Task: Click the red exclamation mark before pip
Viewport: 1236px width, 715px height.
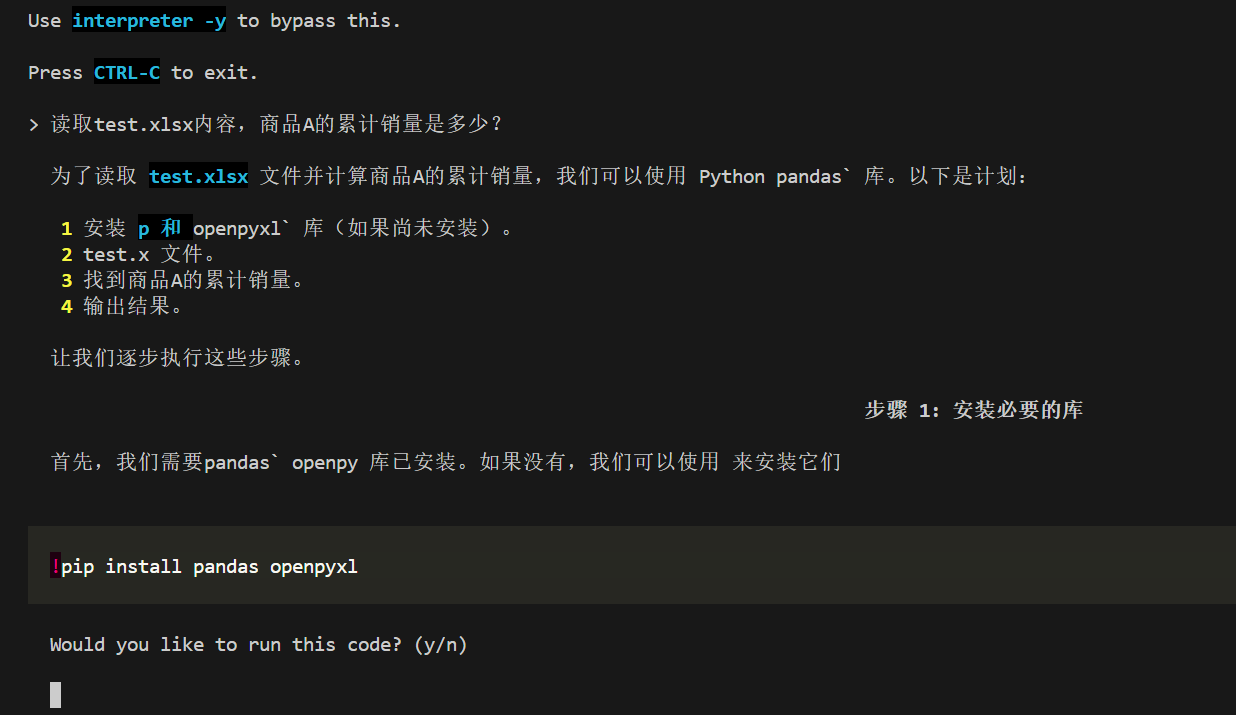Action: tap(55, 567)
